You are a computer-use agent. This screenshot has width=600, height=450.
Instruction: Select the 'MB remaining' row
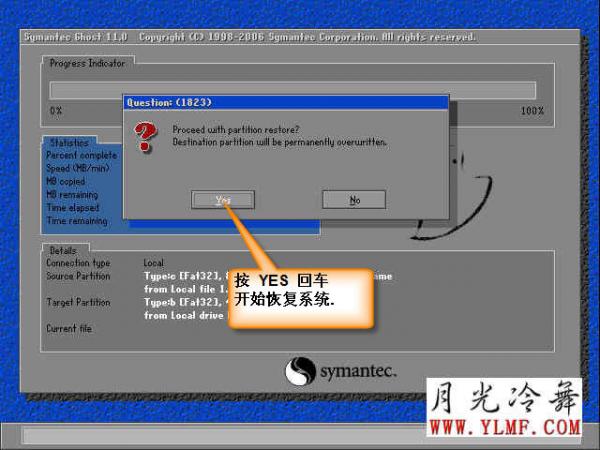click(72, 194)
